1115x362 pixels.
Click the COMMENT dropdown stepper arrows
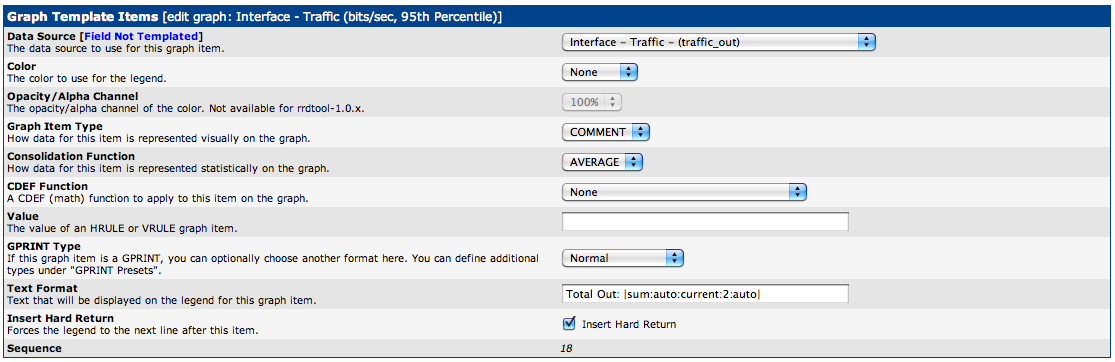pyautogui.click(x=640, y=132)
